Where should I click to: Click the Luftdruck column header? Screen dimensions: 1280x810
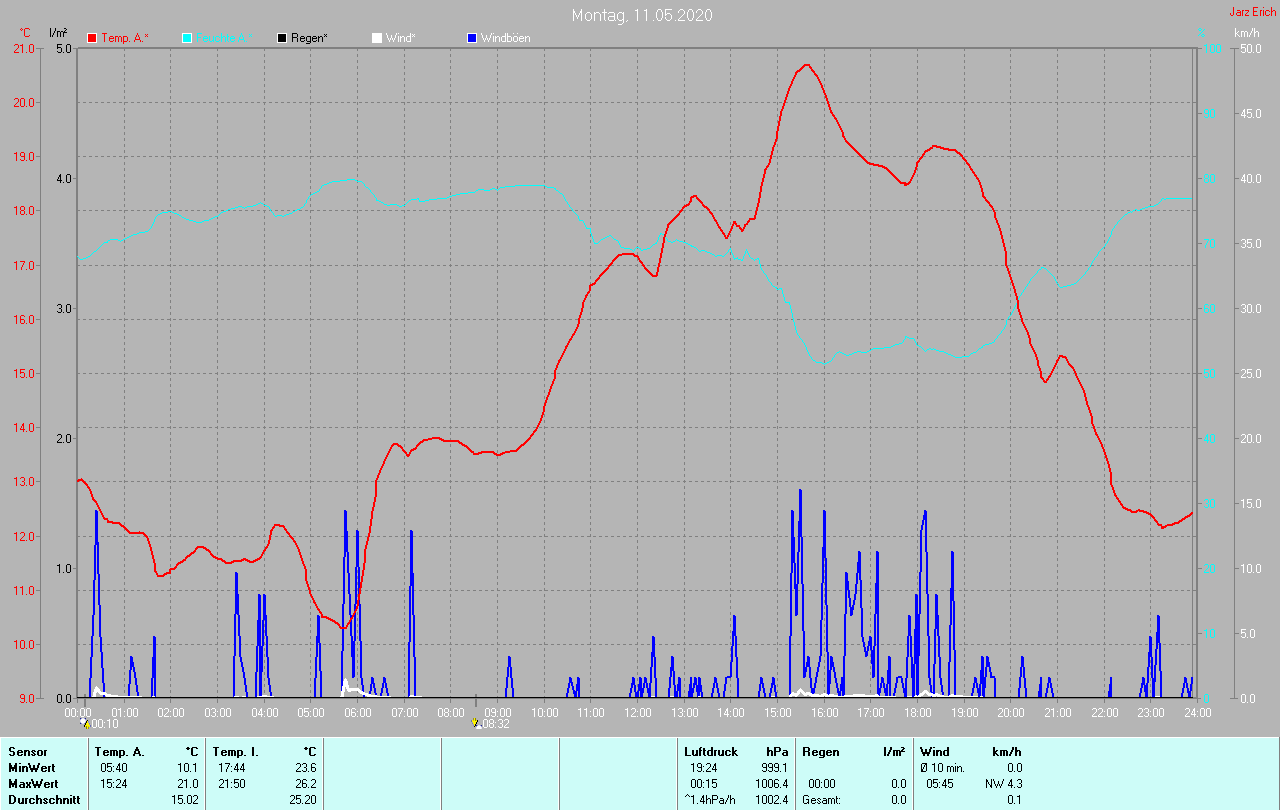tap(711, 751)
